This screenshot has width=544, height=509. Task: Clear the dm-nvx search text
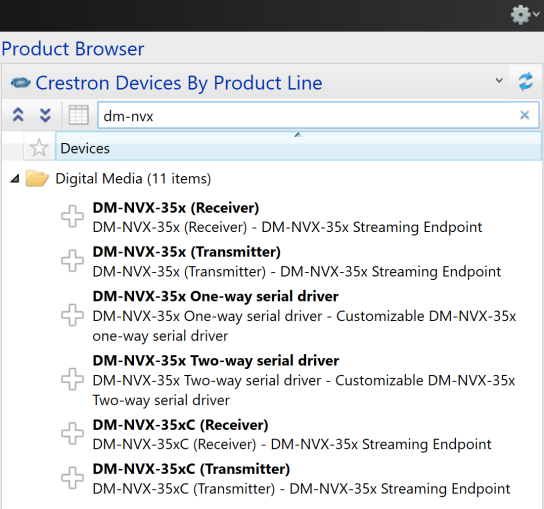pyautogui.click(x=525, y=115)
